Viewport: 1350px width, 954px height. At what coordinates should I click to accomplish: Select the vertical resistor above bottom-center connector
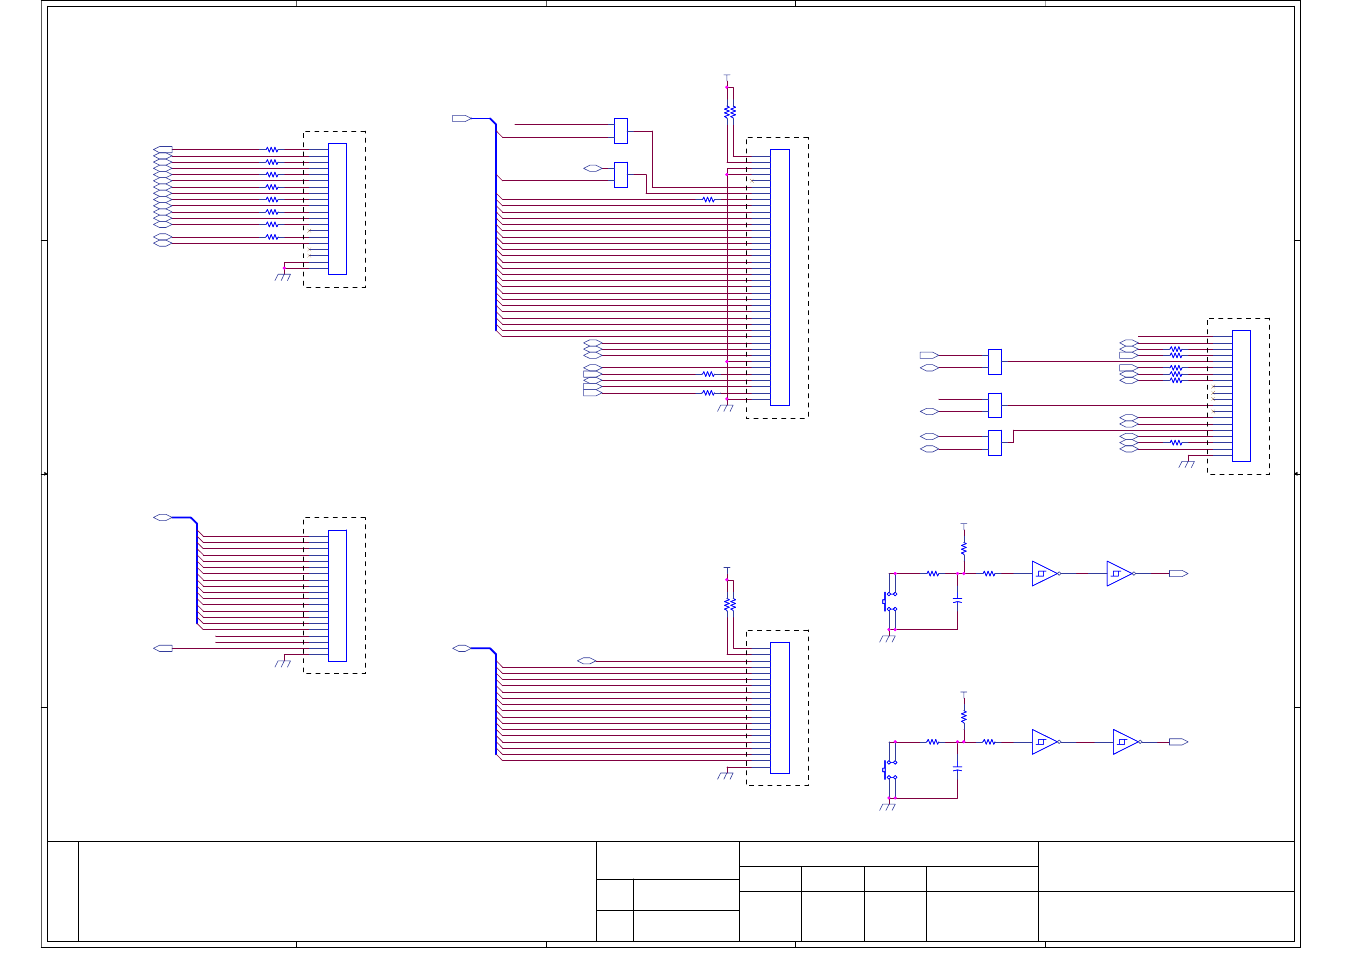pos(730,605)
